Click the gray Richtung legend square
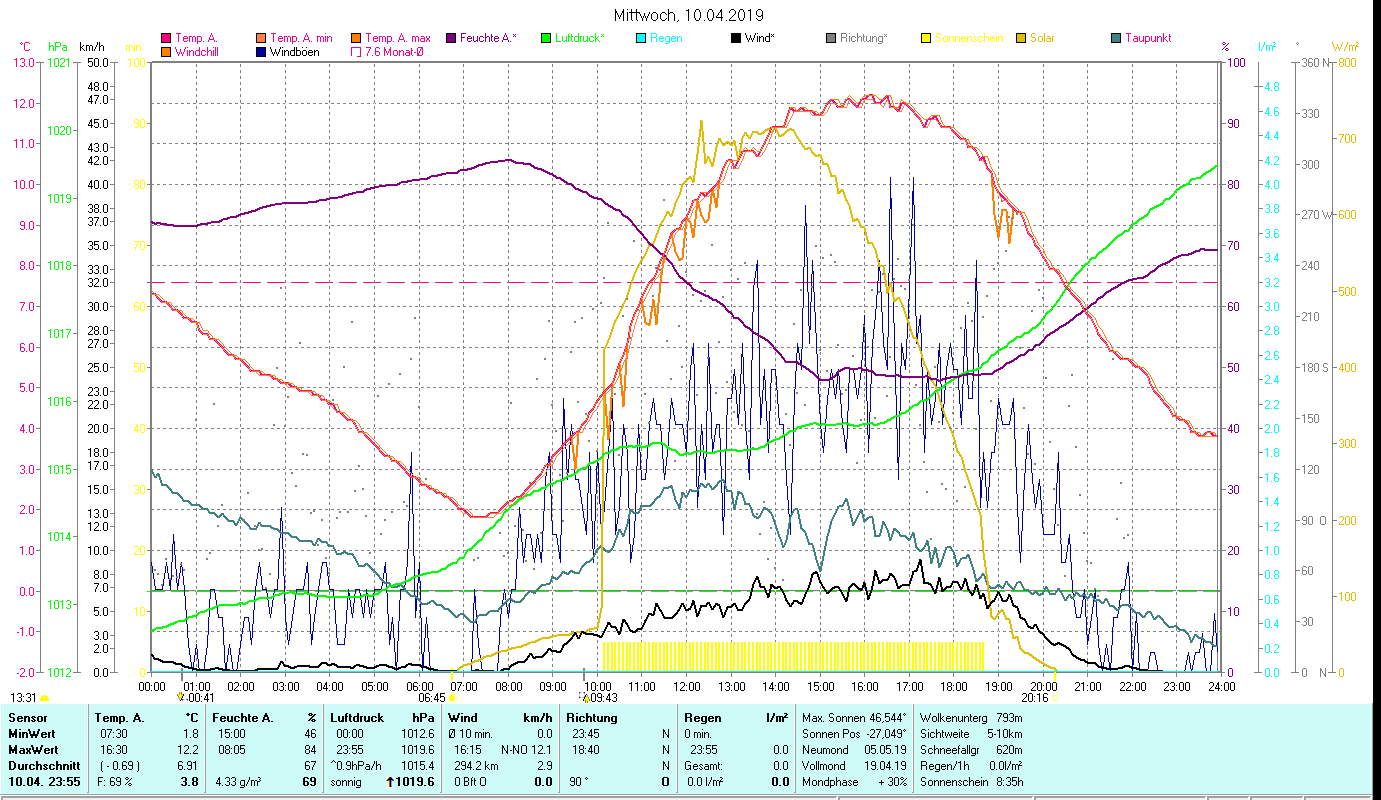The height and width of the screenshot is (800, 1381). click(x=831, y=39)
